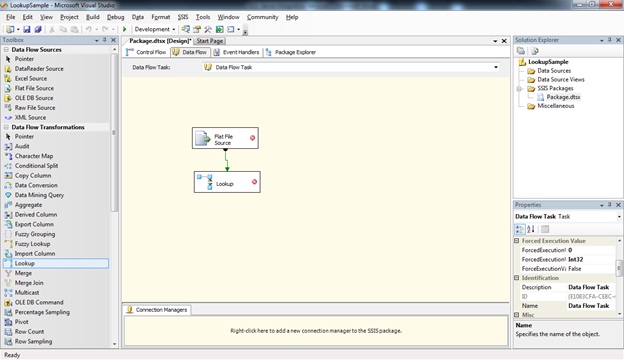Collapse Forced Execution Value category
Image resolution: width=624 pixels, height=360 pixels.
tap(517, 241)
